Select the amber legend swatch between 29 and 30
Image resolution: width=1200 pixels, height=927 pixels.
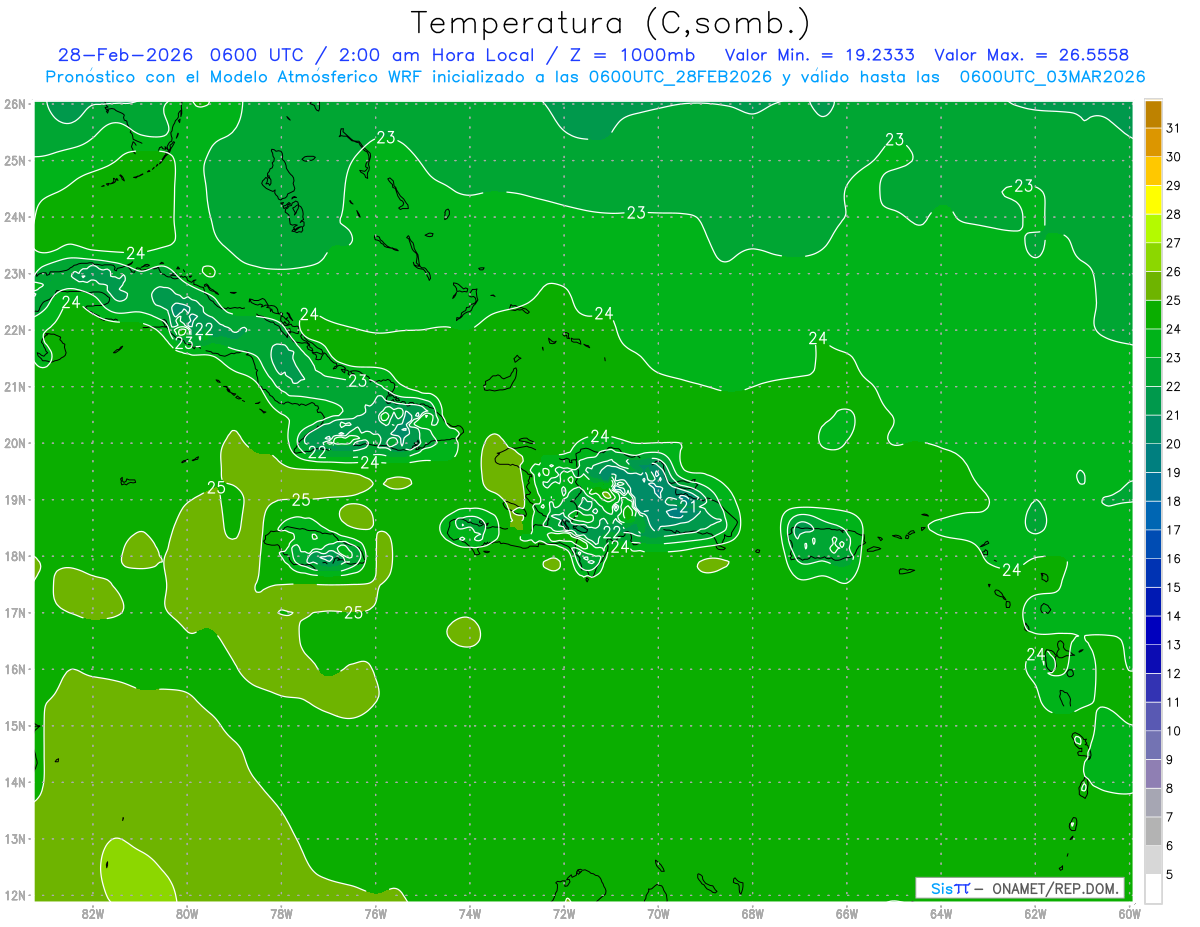click(1153, 171)
